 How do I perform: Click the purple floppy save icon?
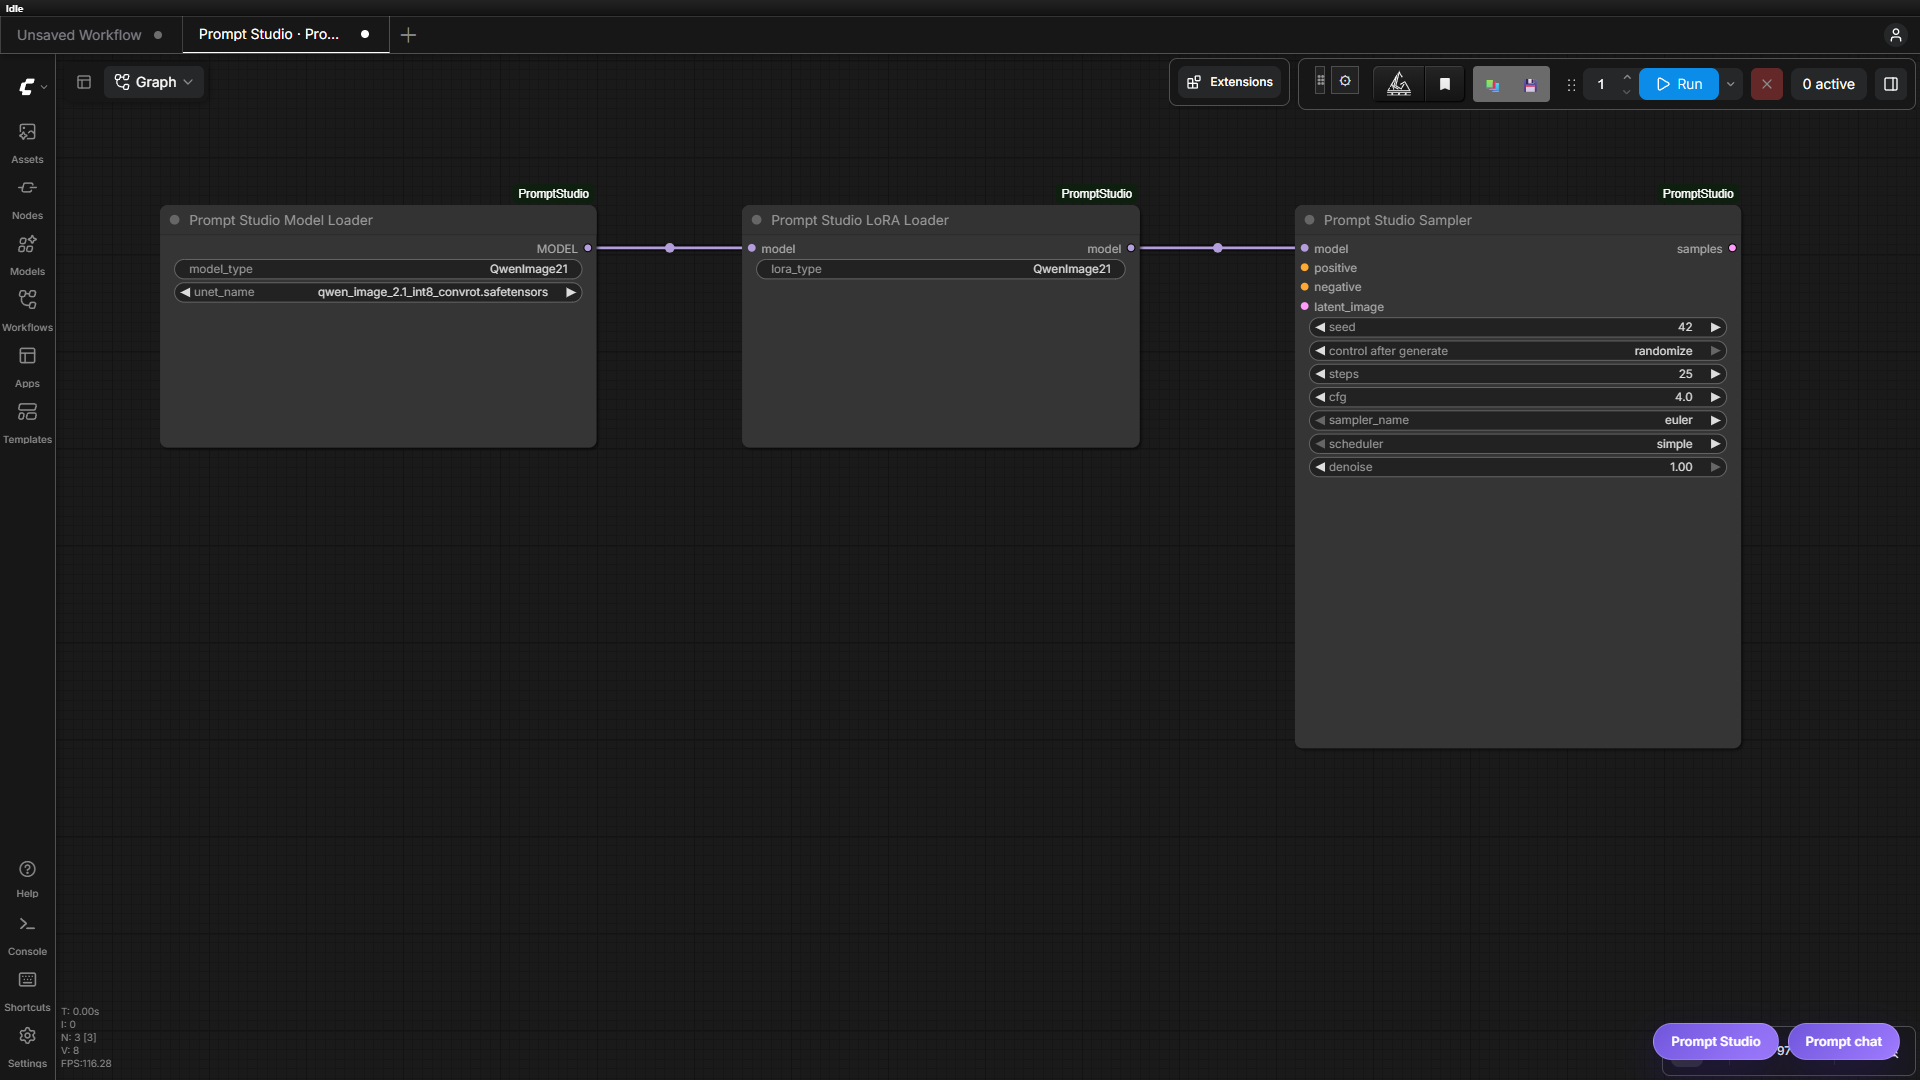click(x=1530, y=85)
